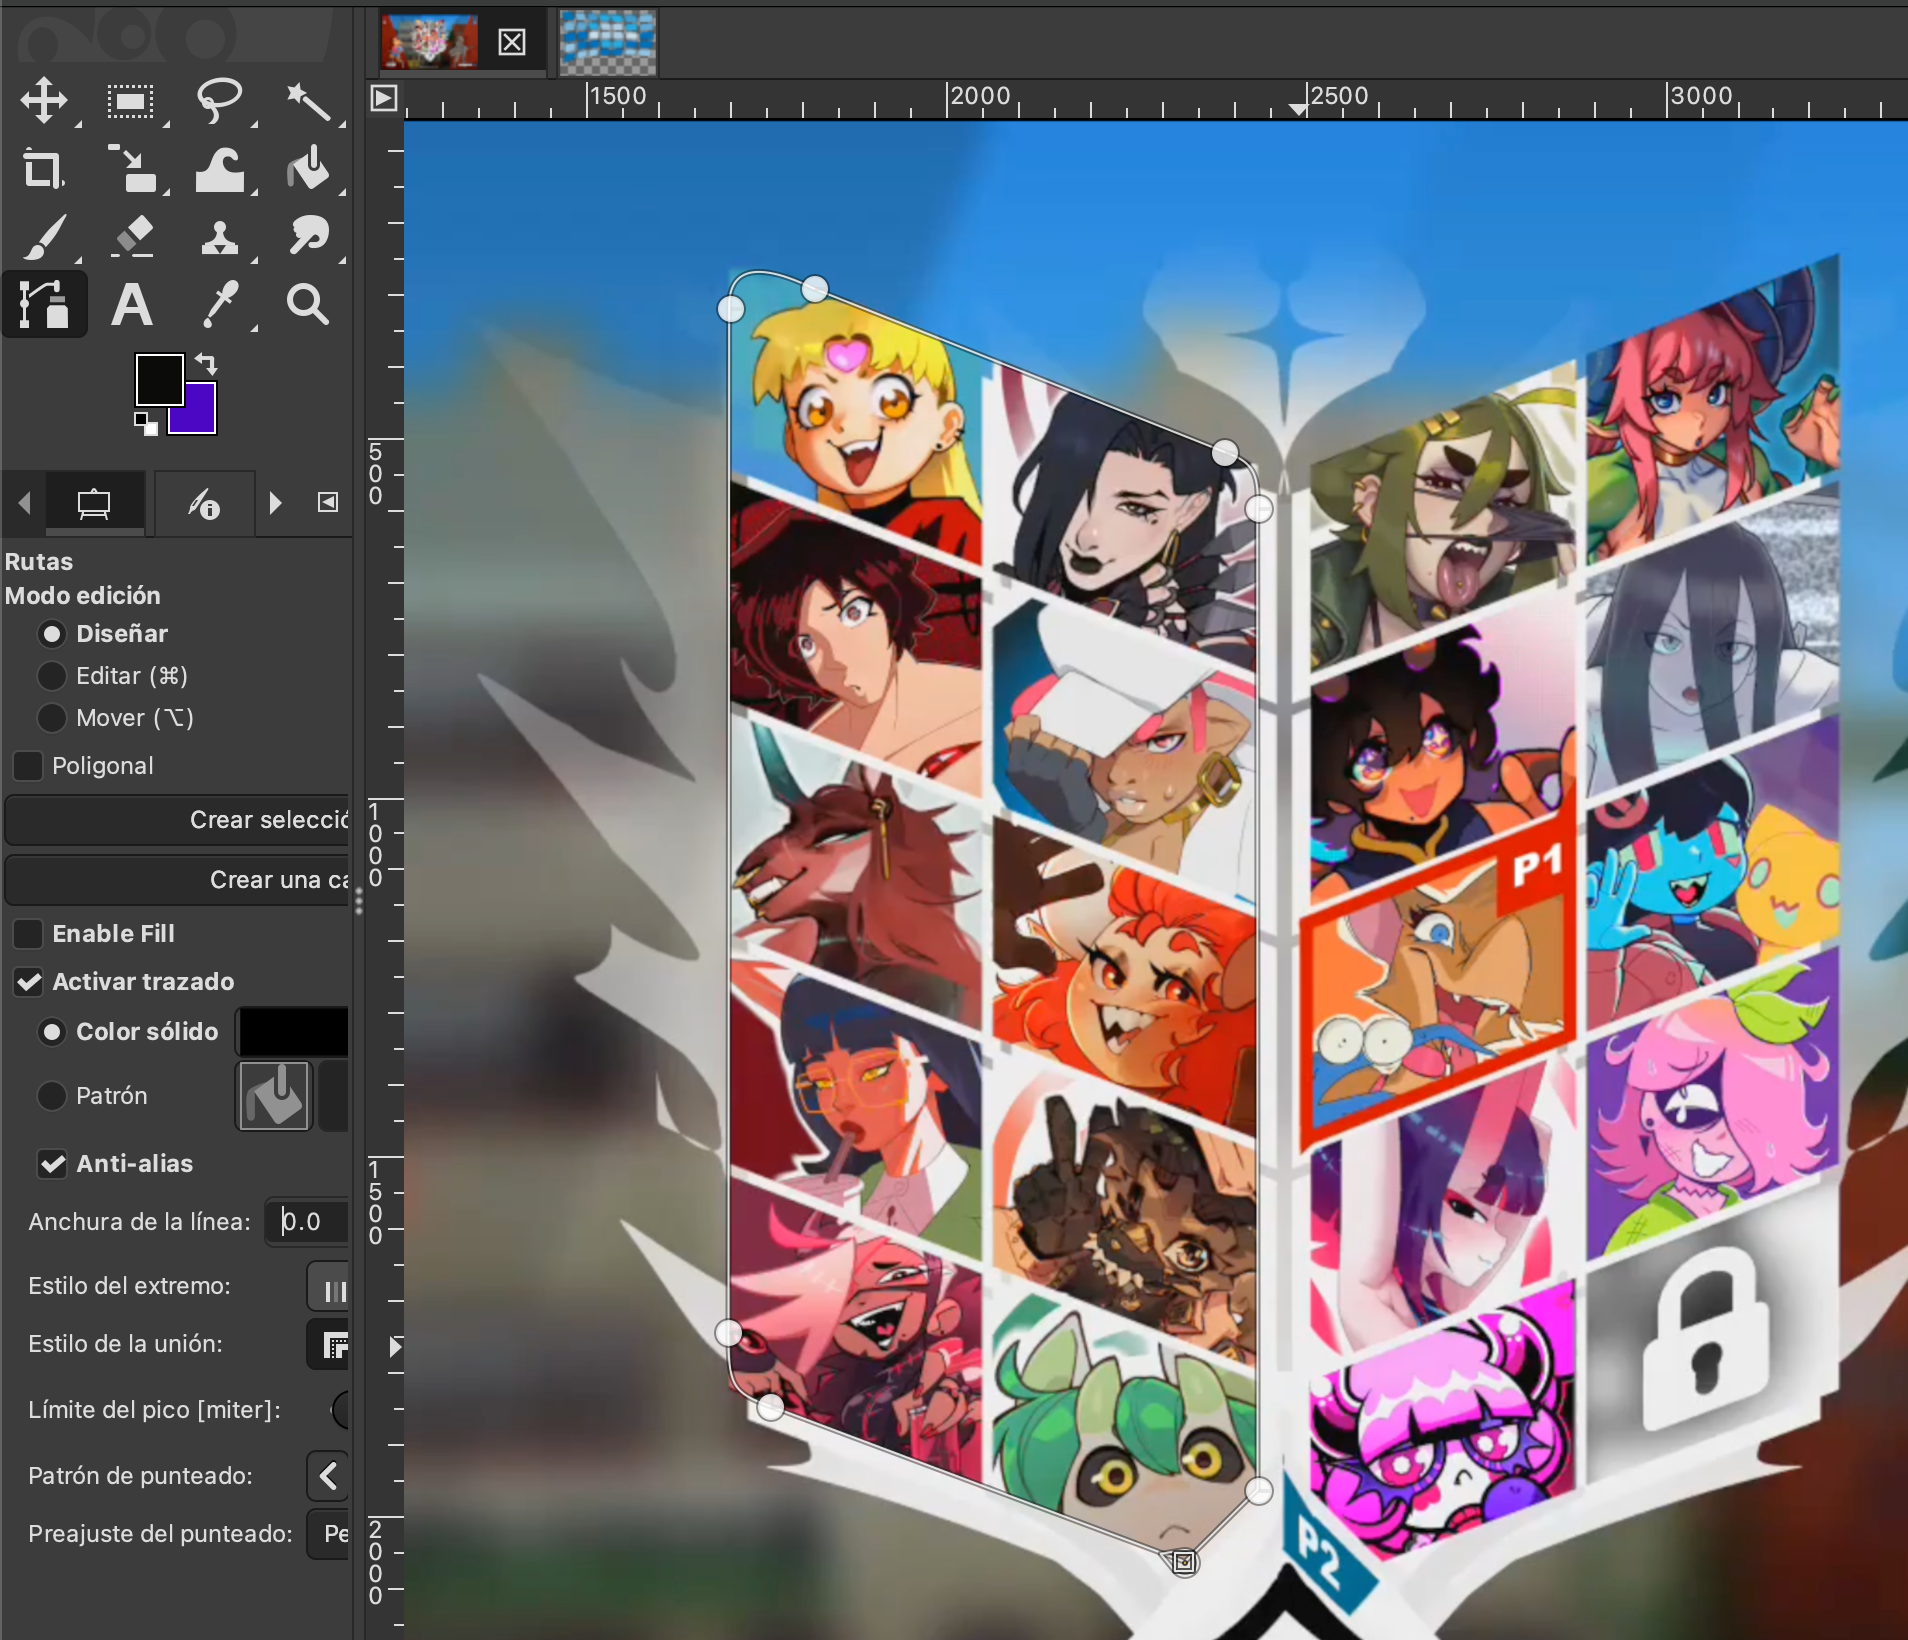Select the Smudge tool
1908x1640 pixels.
308,237
